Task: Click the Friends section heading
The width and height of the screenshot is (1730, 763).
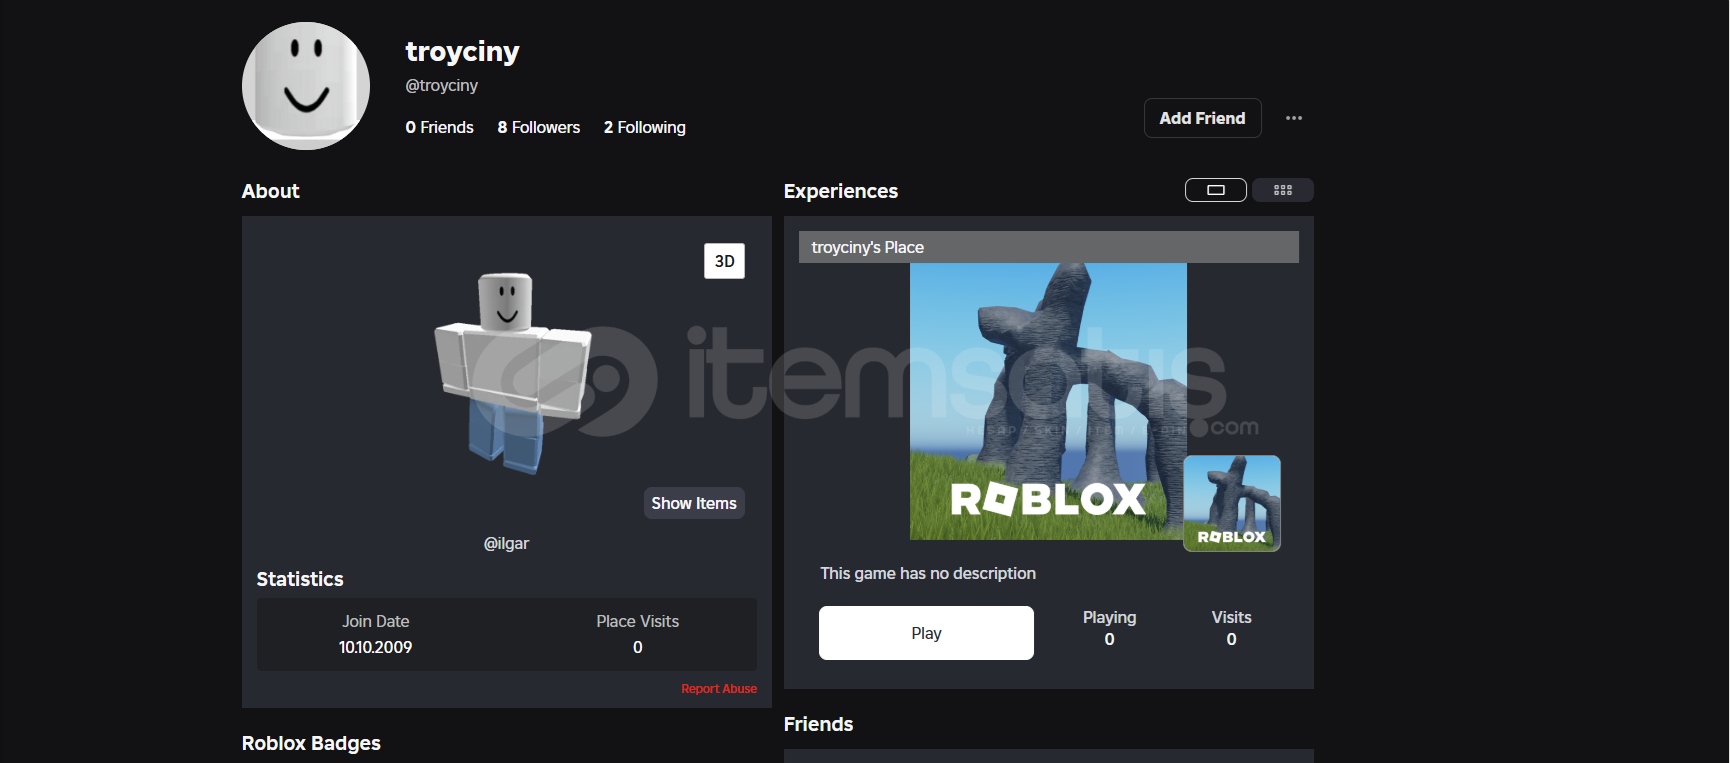Action: click(818, 724)
